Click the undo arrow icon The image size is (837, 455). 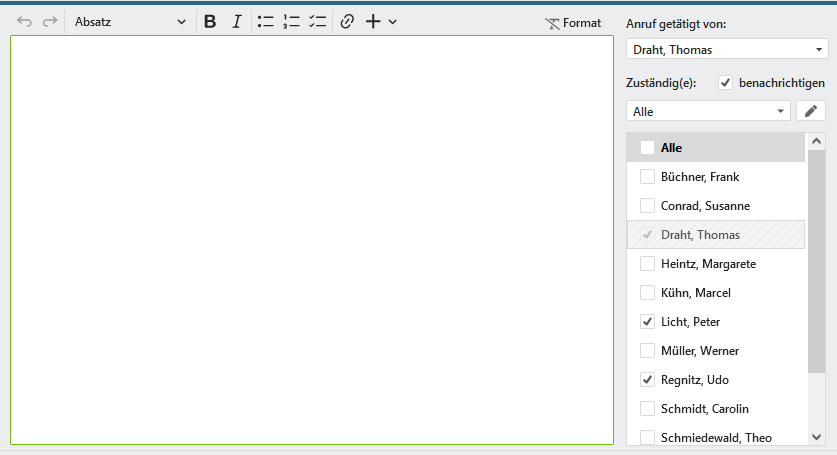point(24,21)
